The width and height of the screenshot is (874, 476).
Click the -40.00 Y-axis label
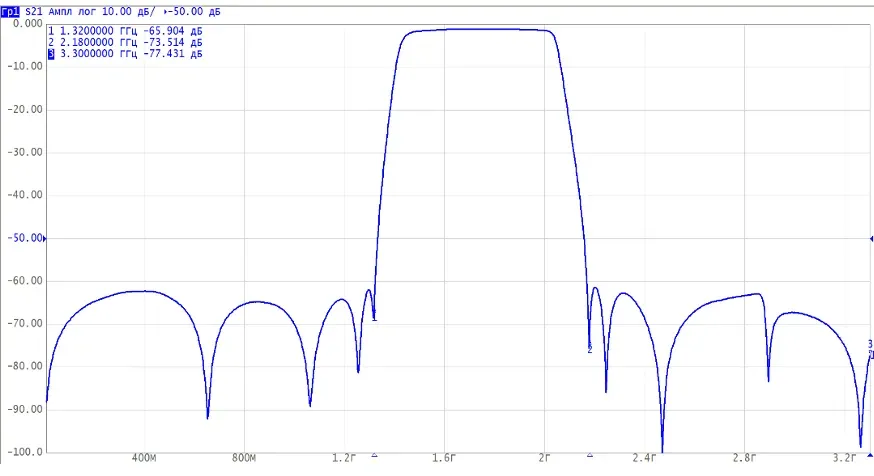25,195
